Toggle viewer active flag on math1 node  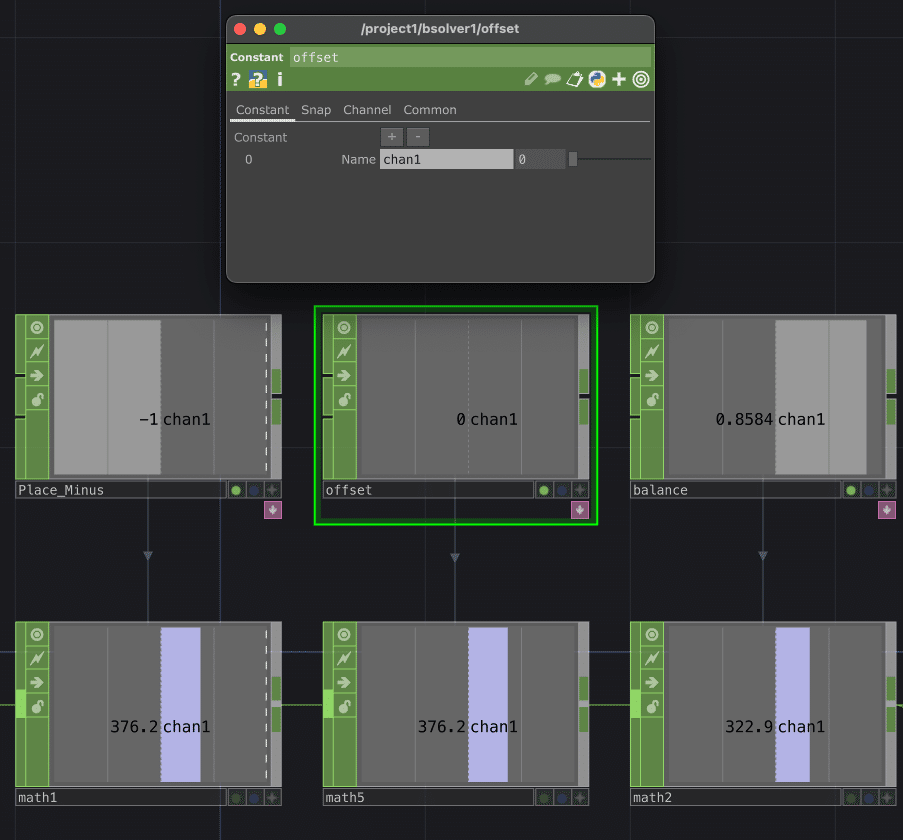point(37,634)
